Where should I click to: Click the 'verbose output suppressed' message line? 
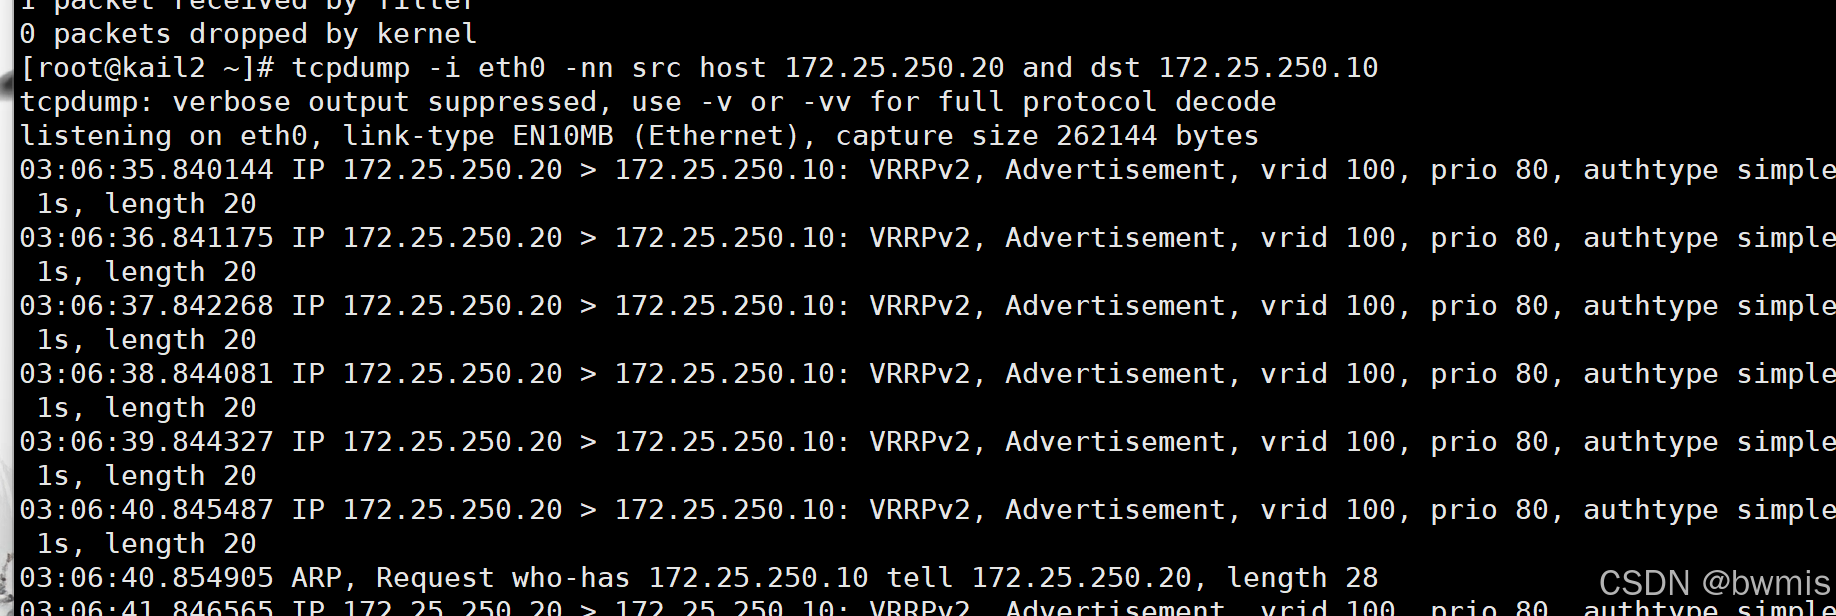648,102
